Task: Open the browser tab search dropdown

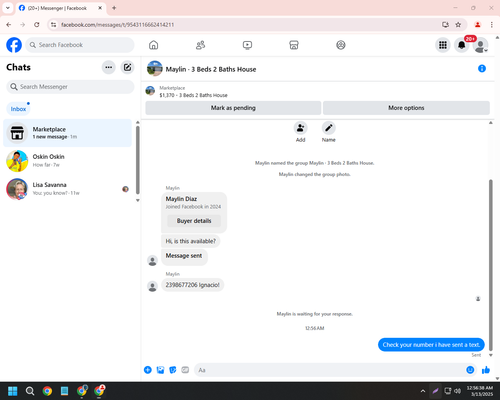Action: click(x=8, y=8)
